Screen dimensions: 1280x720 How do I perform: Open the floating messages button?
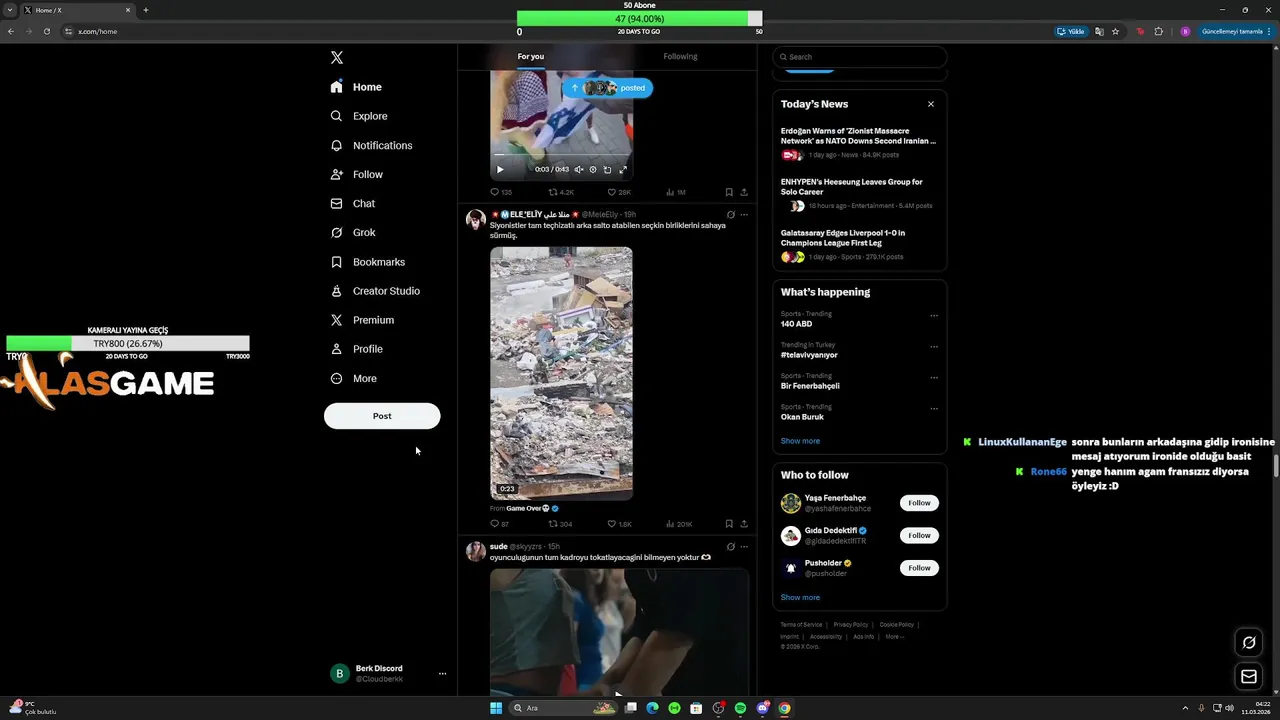coord(1249,677)
